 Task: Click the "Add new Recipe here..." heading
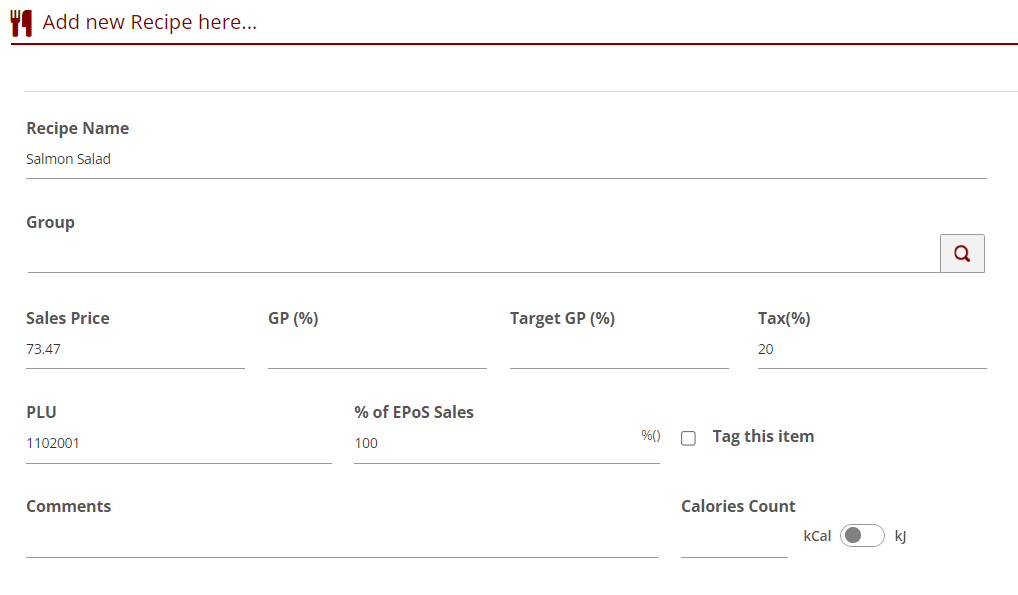150,22
